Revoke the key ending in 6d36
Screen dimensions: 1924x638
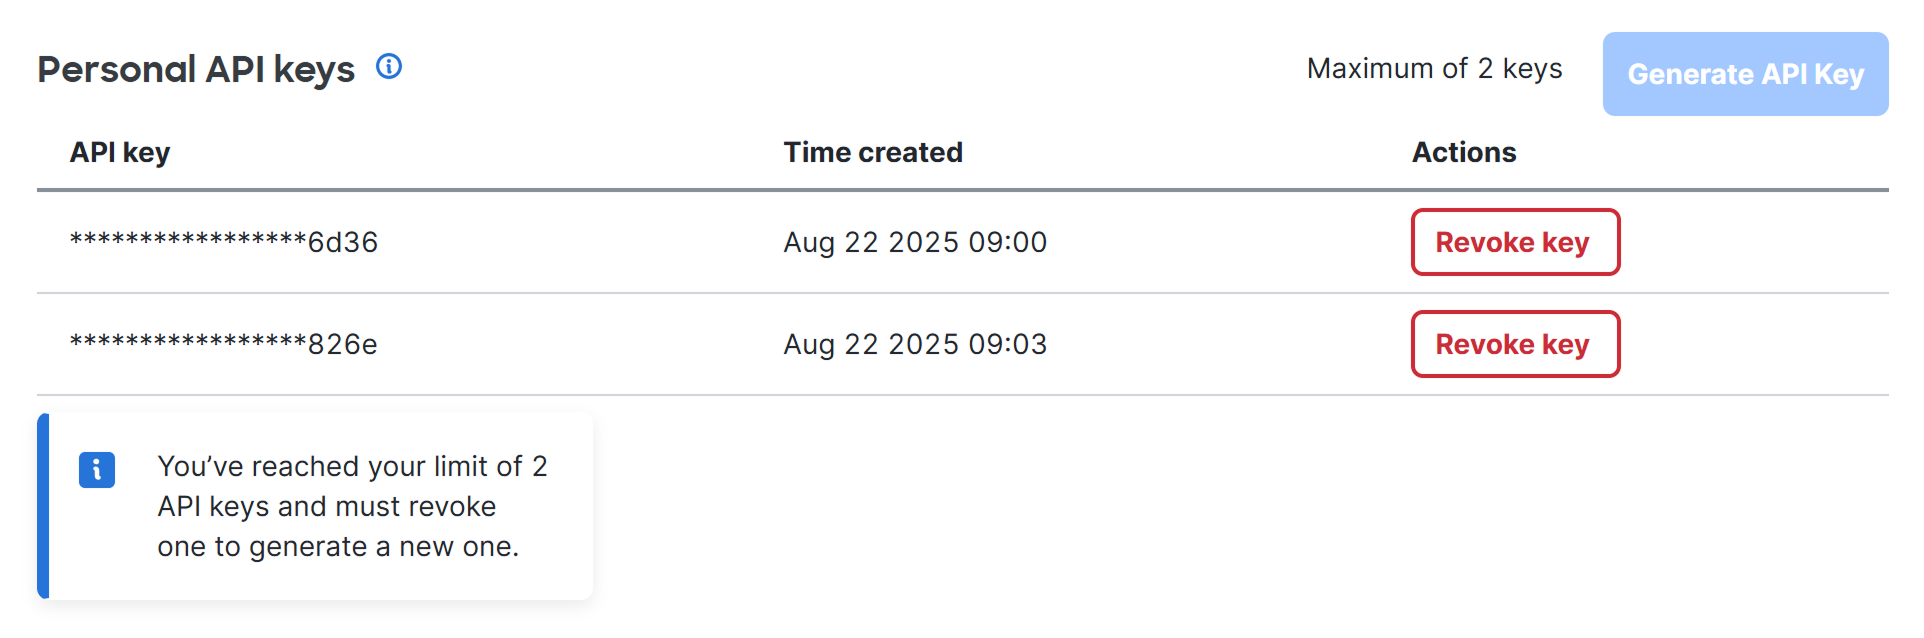tap(1514, 242)
